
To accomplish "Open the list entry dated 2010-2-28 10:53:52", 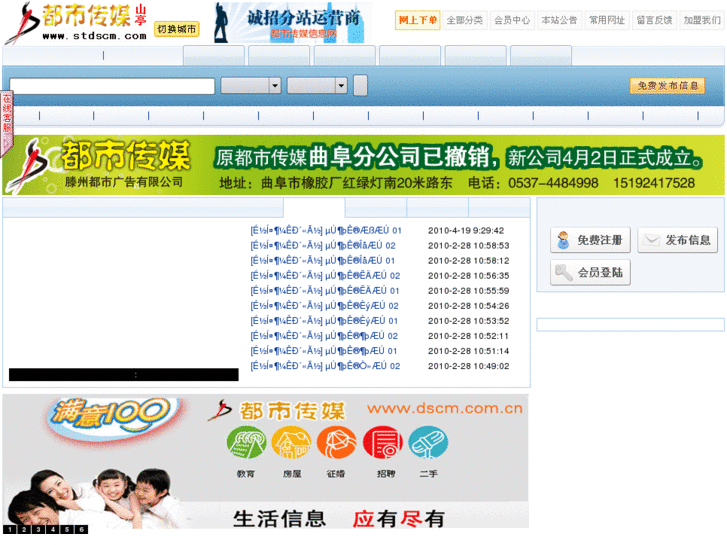I will coord(324,321).
